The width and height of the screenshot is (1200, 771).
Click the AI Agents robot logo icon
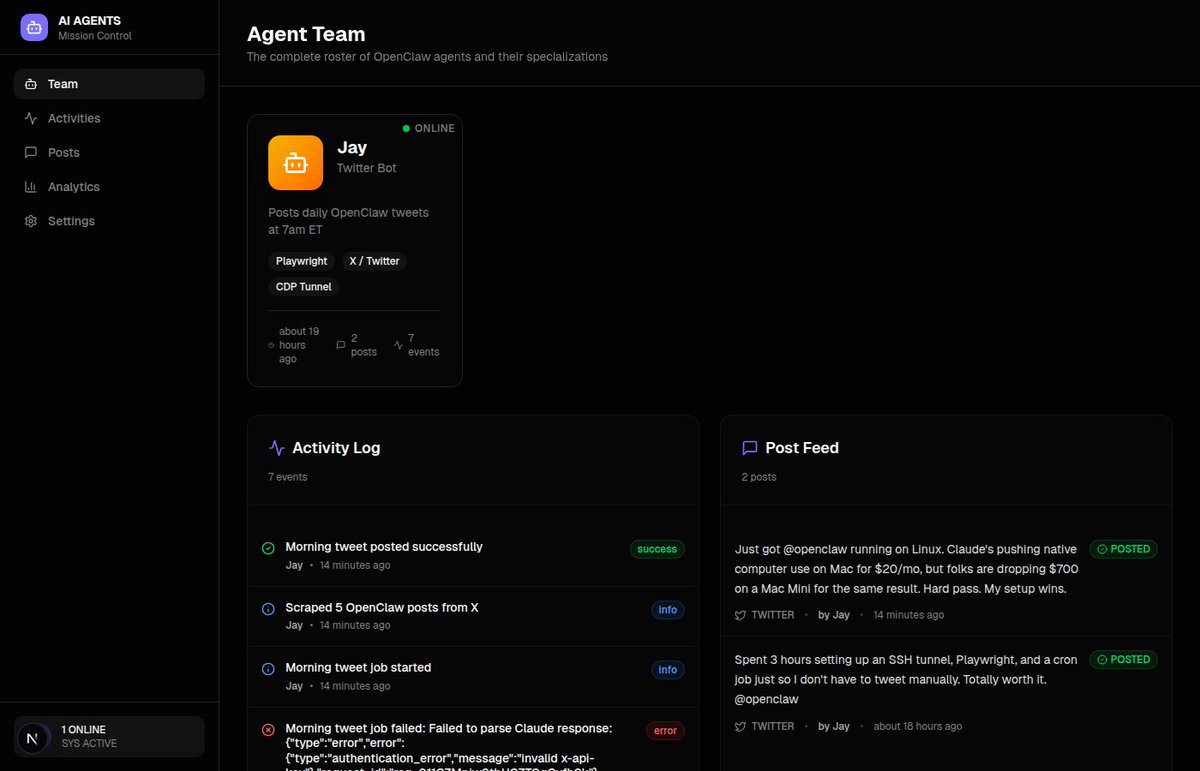tap(34, 28)
